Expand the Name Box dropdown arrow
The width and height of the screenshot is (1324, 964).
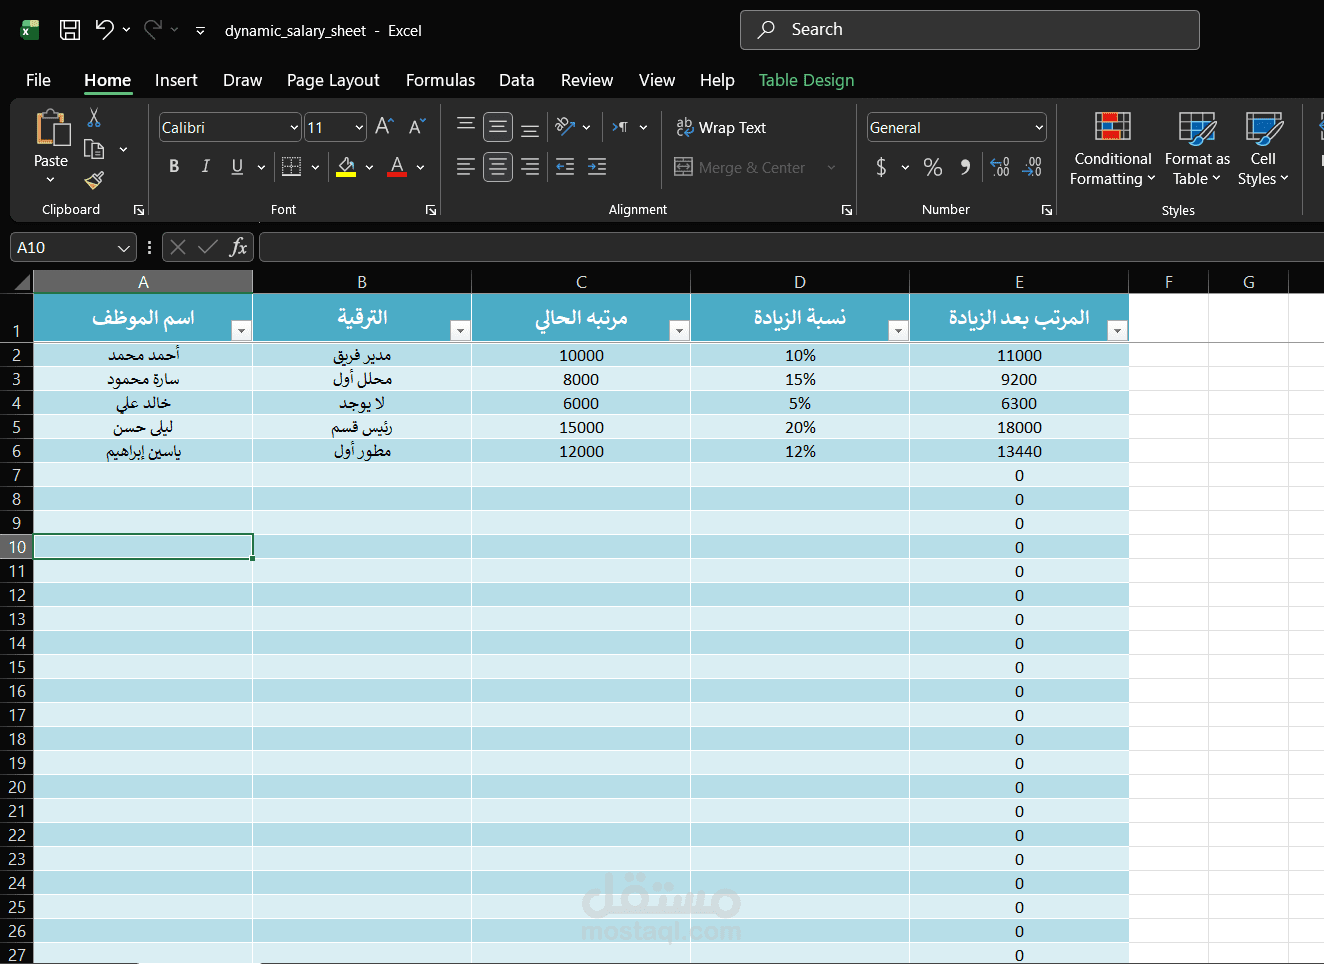[x=123, y=247]
